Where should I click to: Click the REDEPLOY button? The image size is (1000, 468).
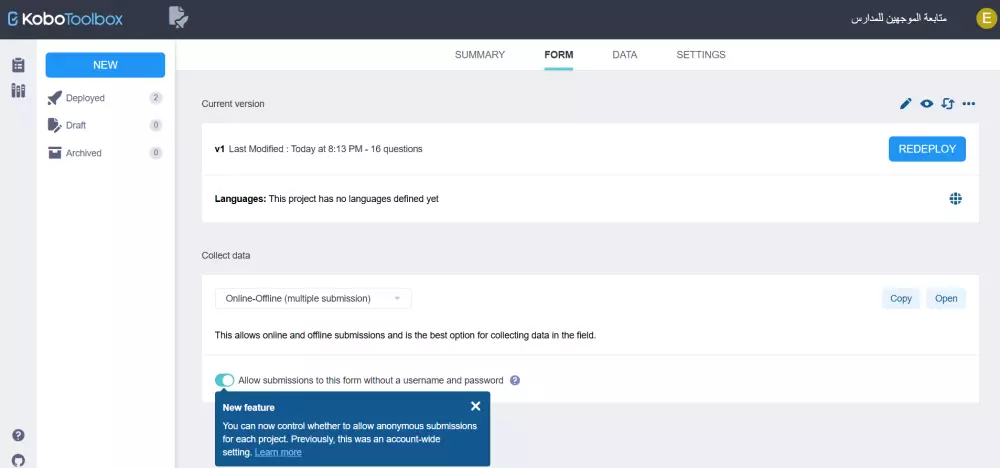[x=927, y=149]
